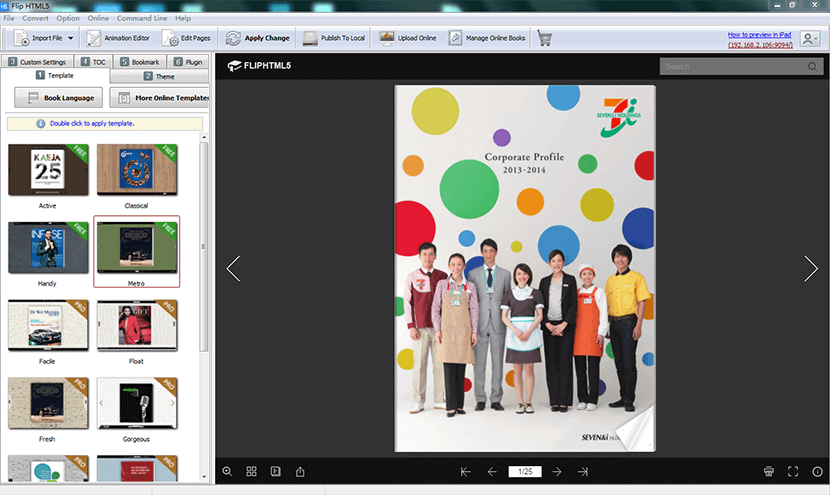Select the Template tab
This screenshot has width=830, height=495.
click(x=55, y=75)
